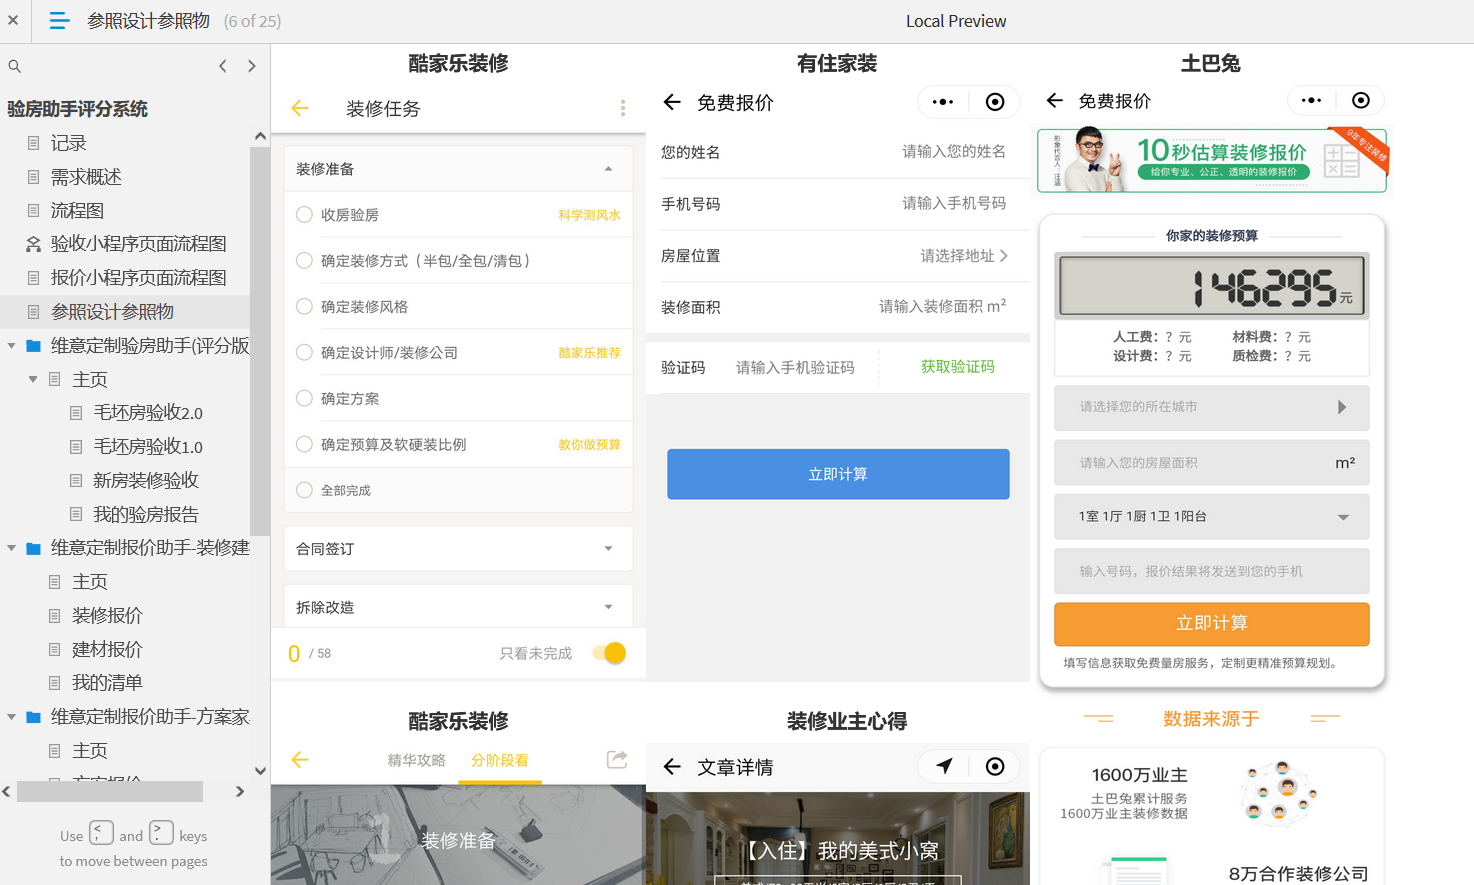Switch to 精华攻略 tab
The width and height of the screenshot is (1474, 885).
click(x=416, y=760)
